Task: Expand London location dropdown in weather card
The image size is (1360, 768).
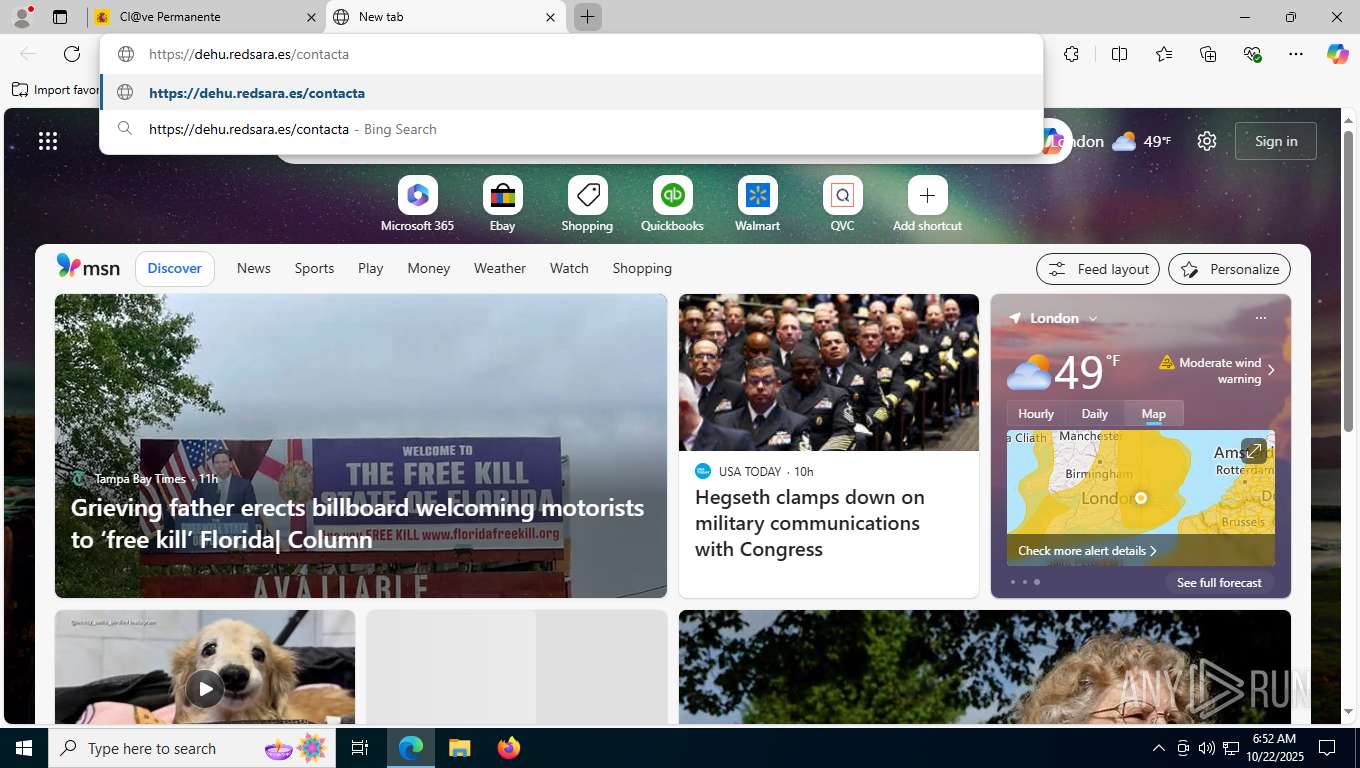Action: pos(1093,318)
